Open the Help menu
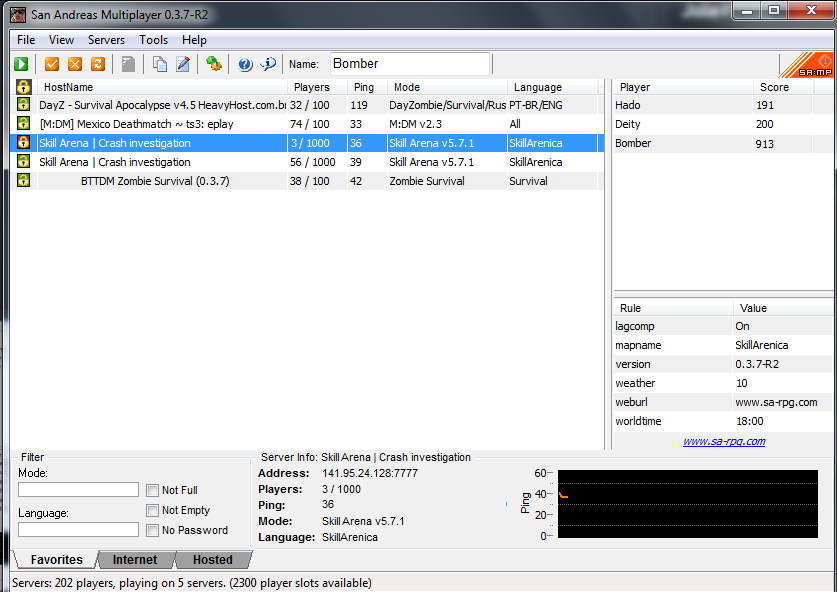This screenshot has height=592, width=837. click(194, 40)
